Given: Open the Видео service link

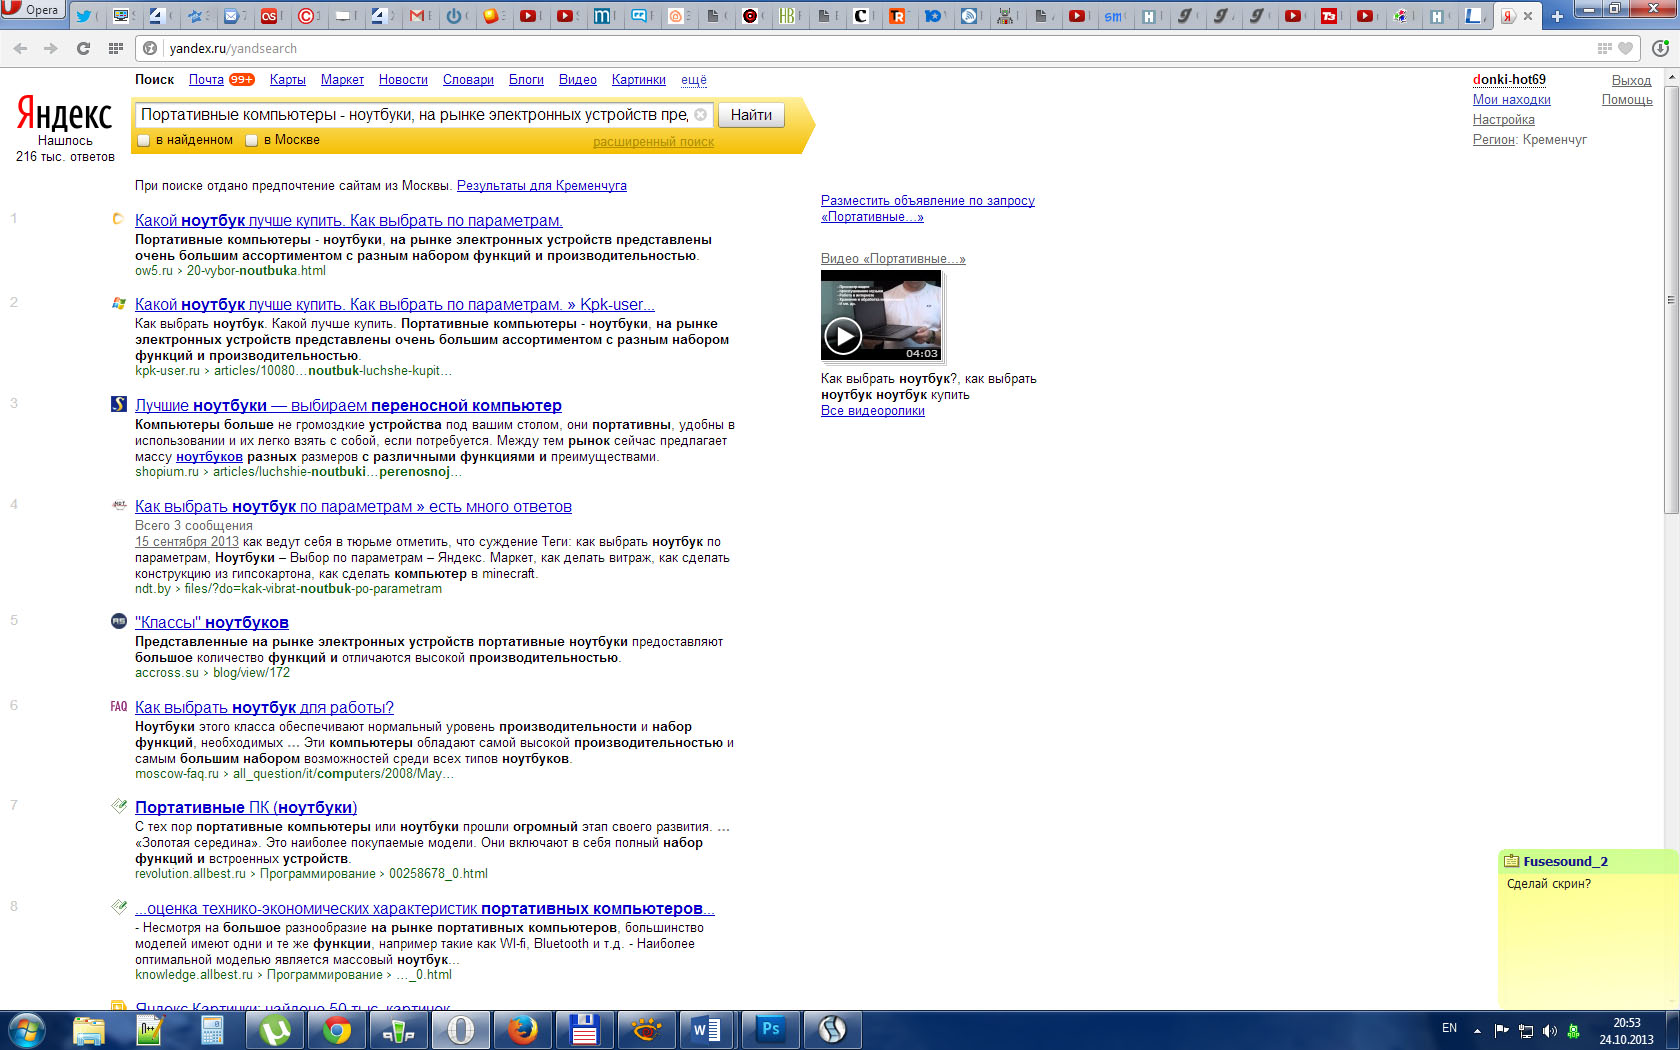Looking at the screenshot, I should point(578,80).
